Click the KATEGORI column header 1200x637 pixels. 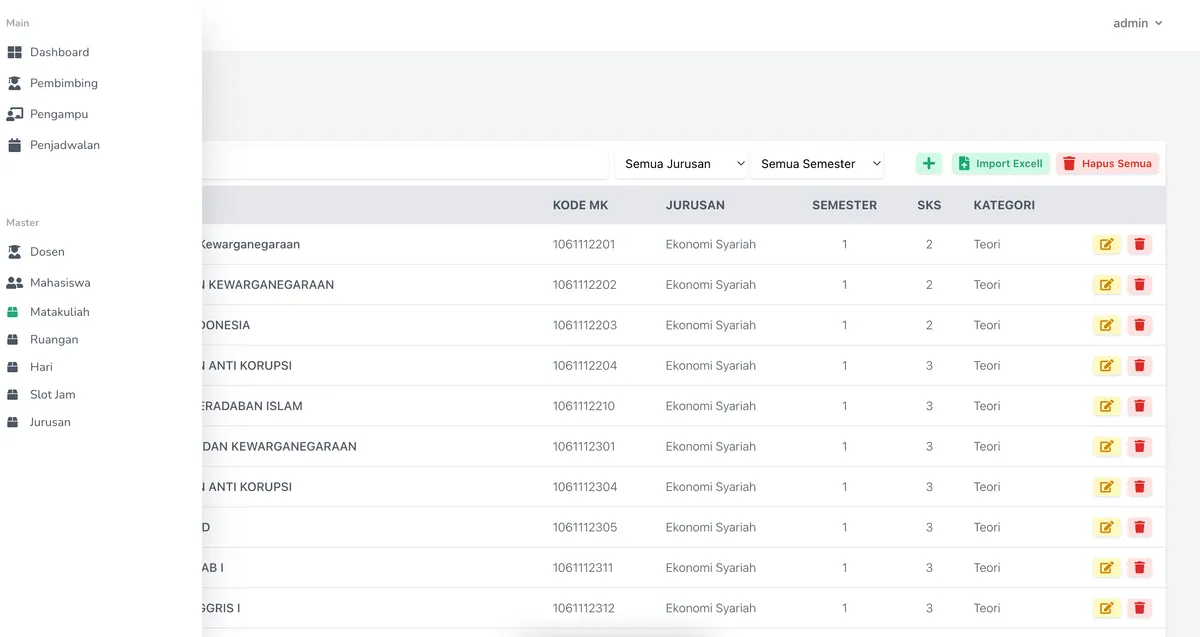pos(1004,205)
